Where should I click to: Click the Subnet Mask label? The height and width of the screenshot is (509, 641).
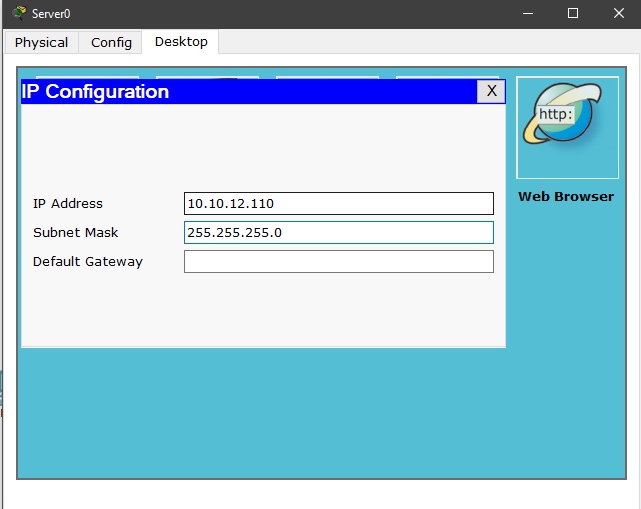point(76,233)
